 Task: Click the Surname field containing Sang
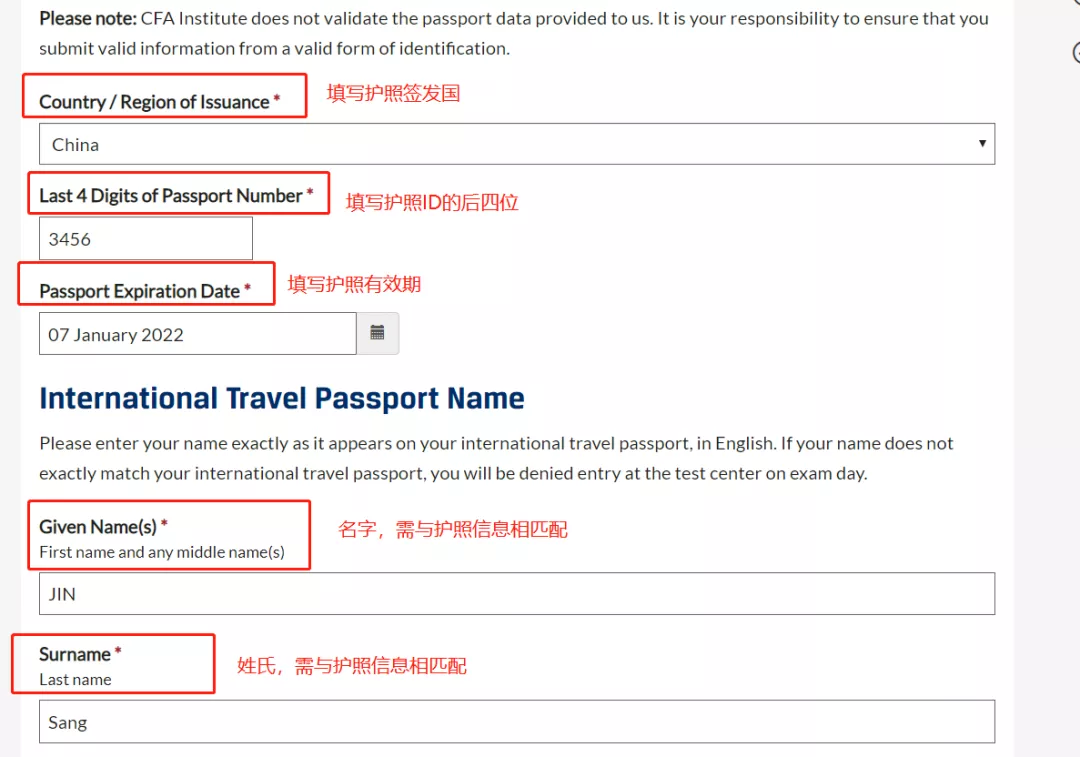pos(517,721)
